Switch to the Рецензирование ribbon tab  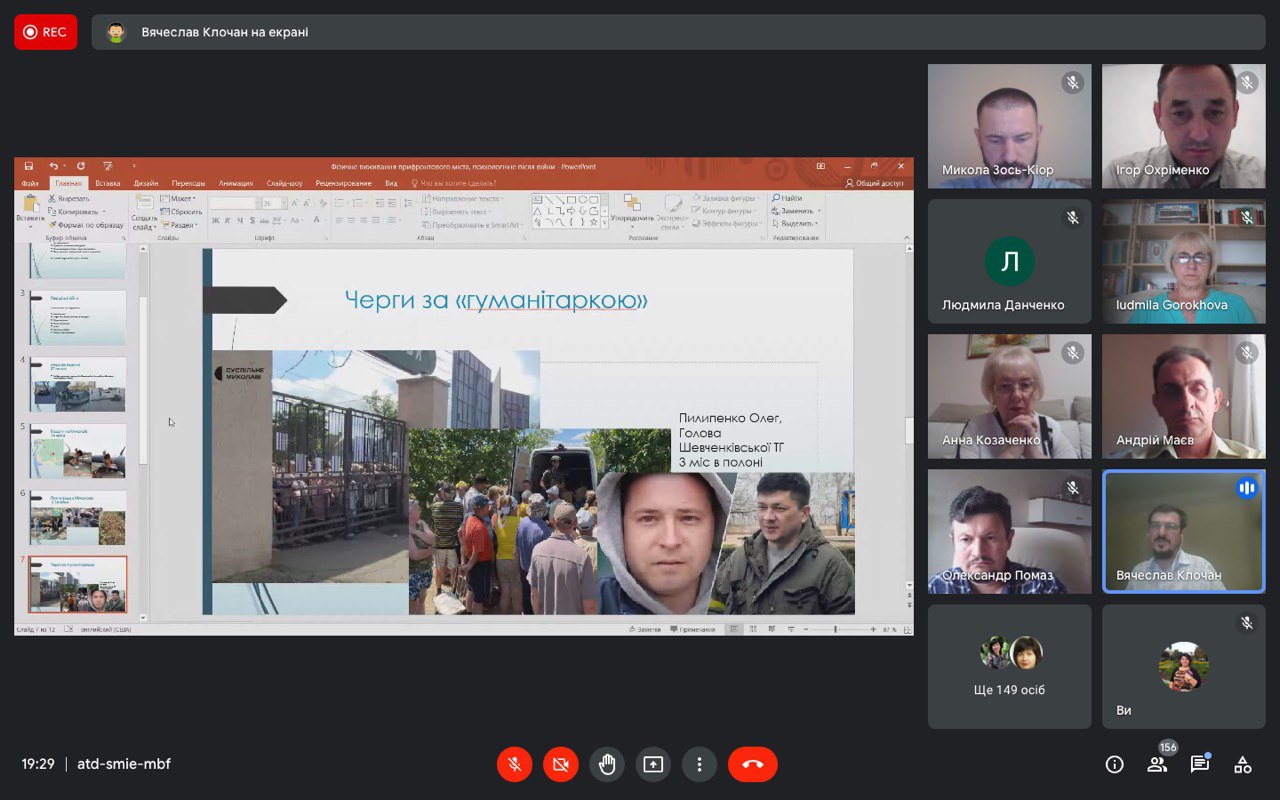(344, 183)
